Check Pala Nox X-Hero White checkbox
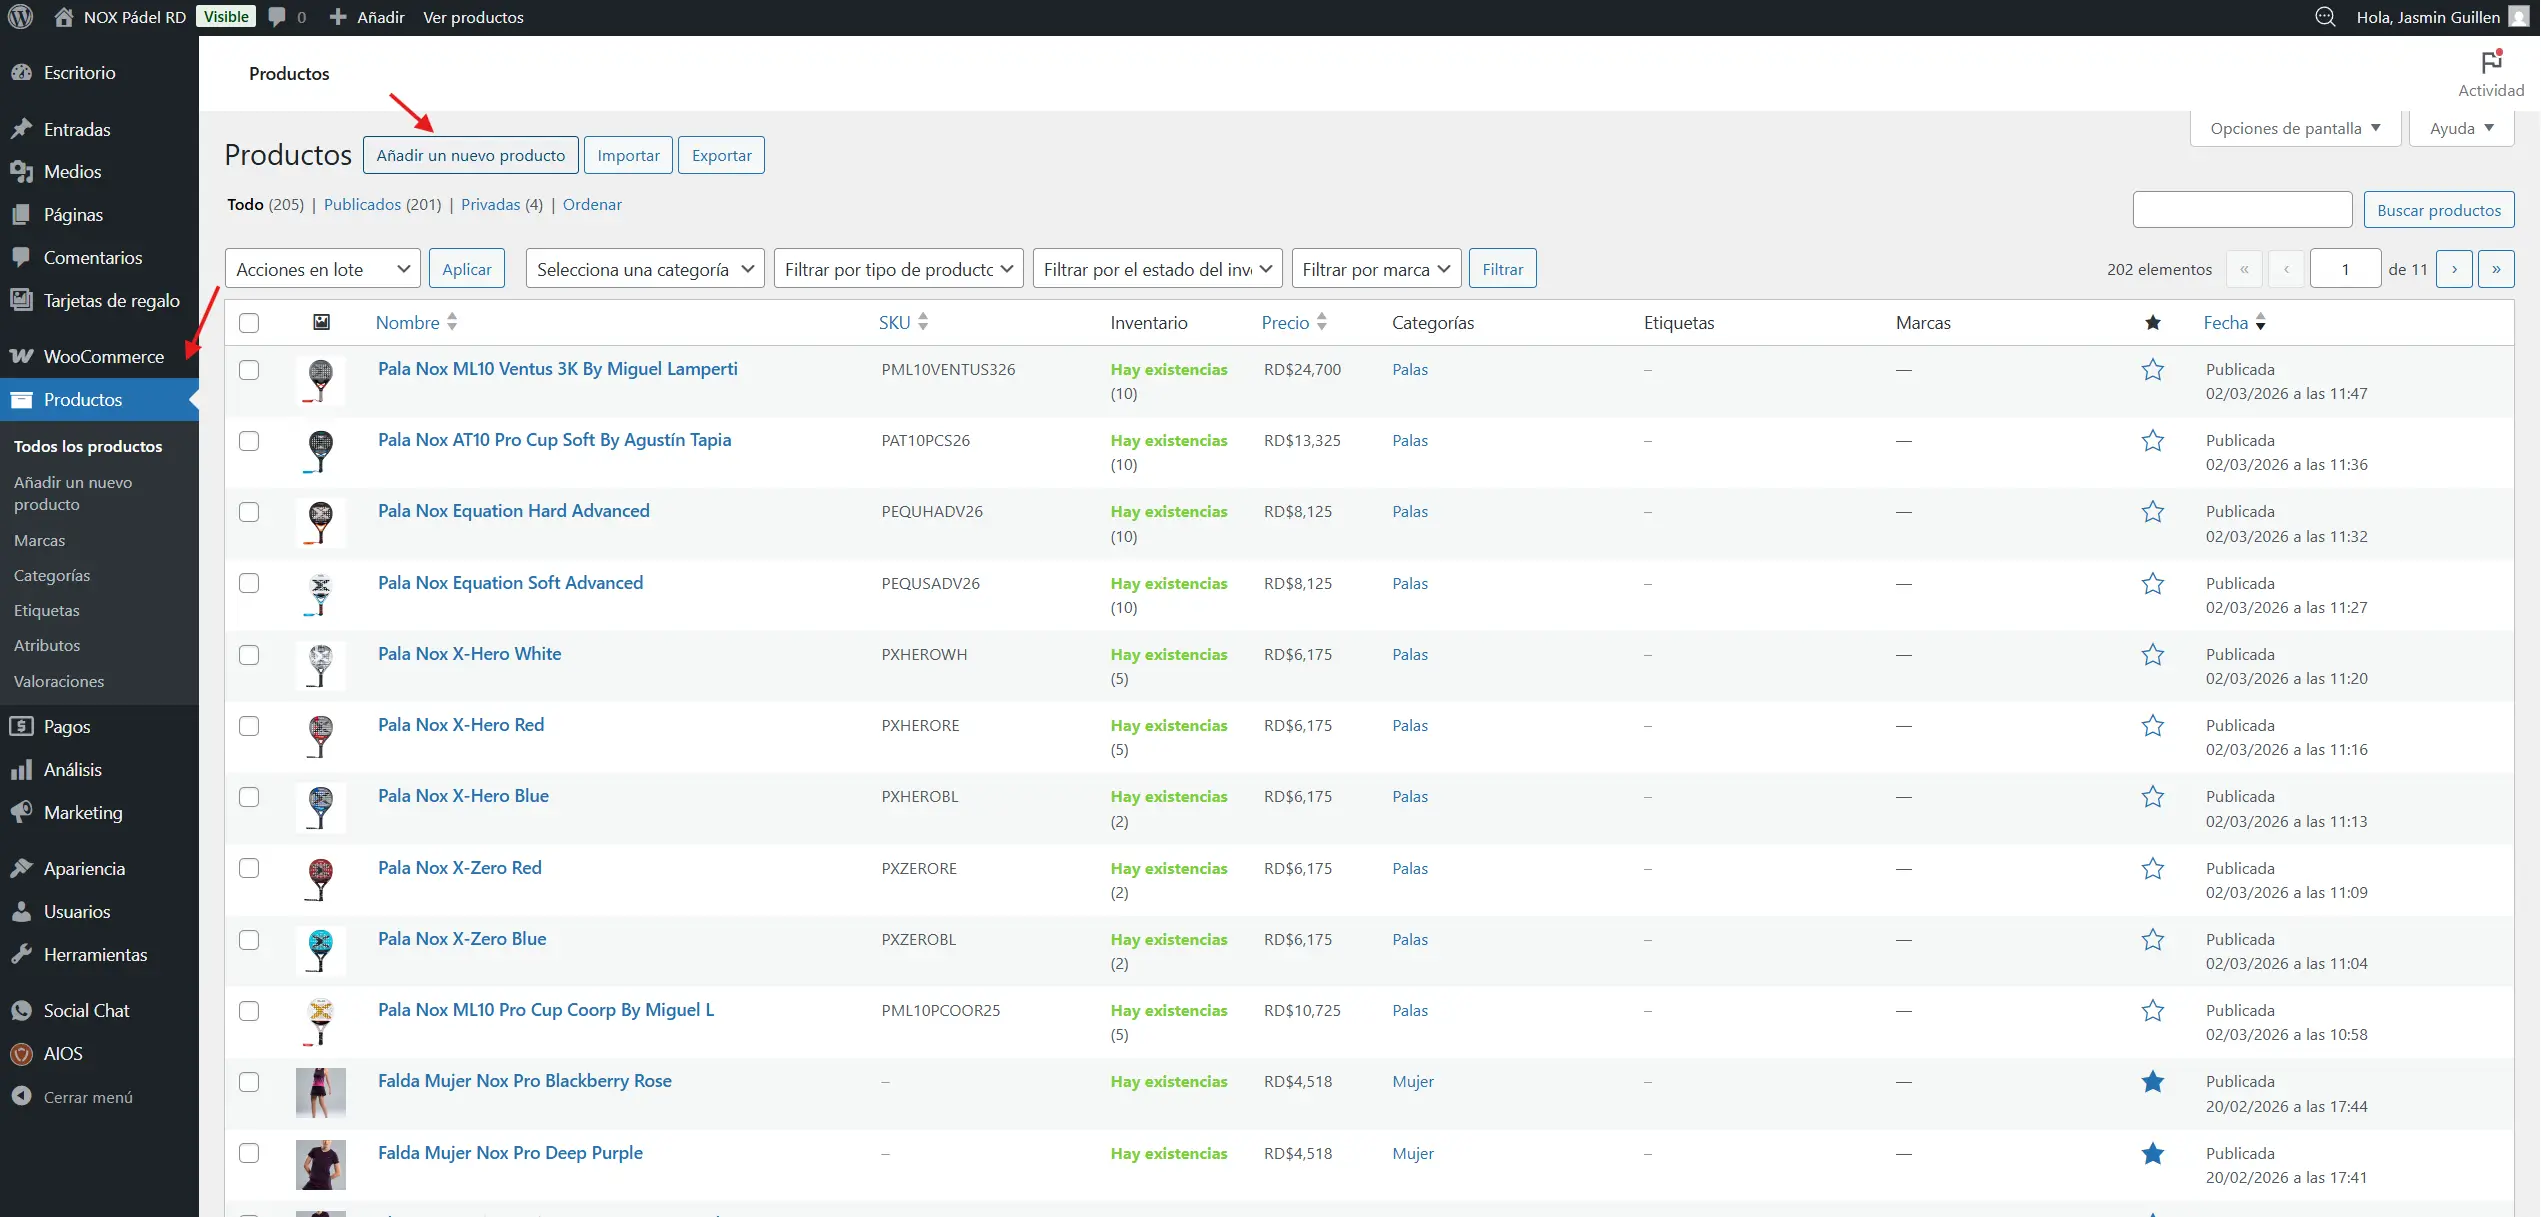 (x=249, y=655)
